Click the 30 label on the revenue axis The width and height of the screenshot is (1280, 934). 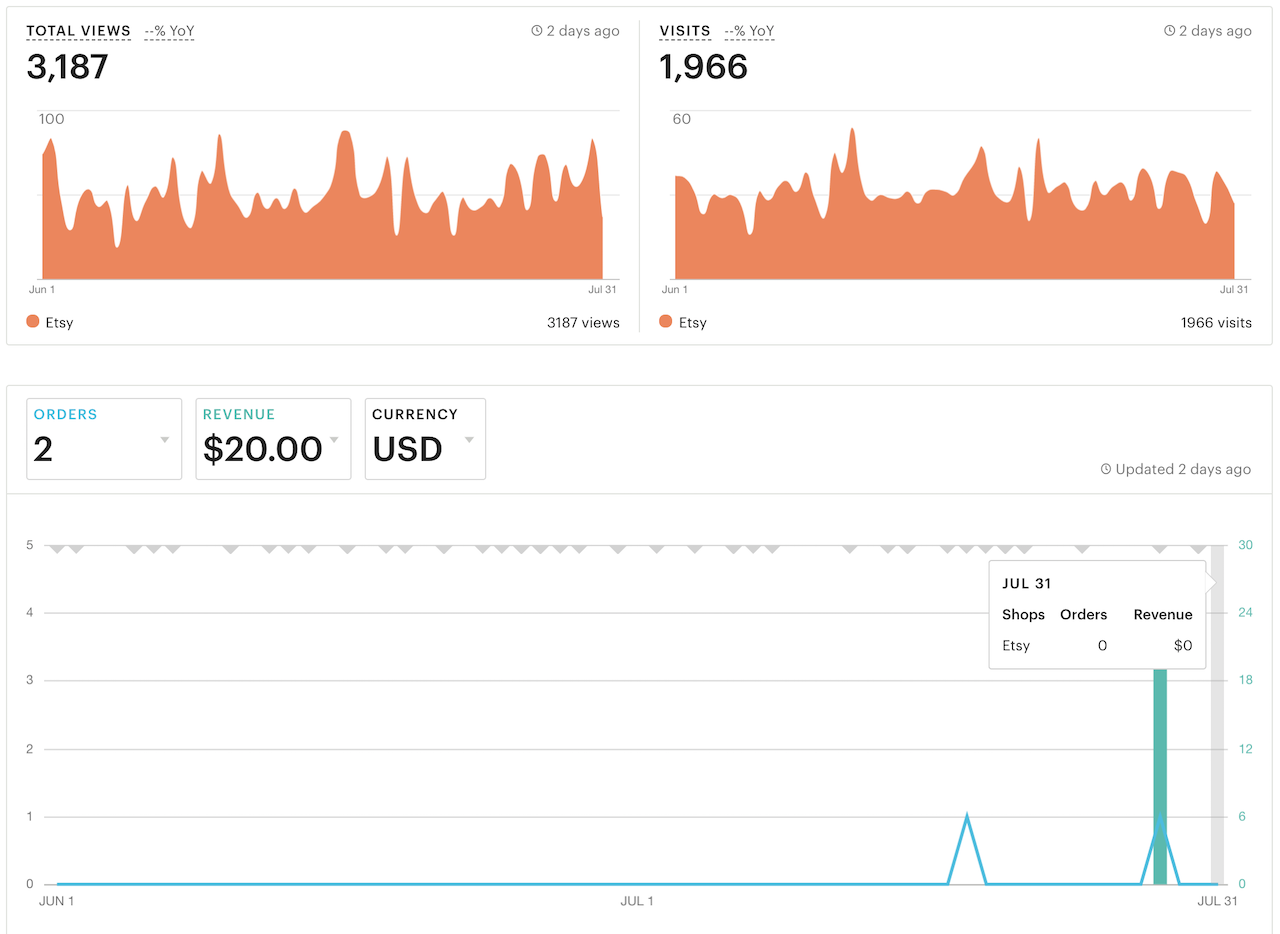tap(1245, 545)
